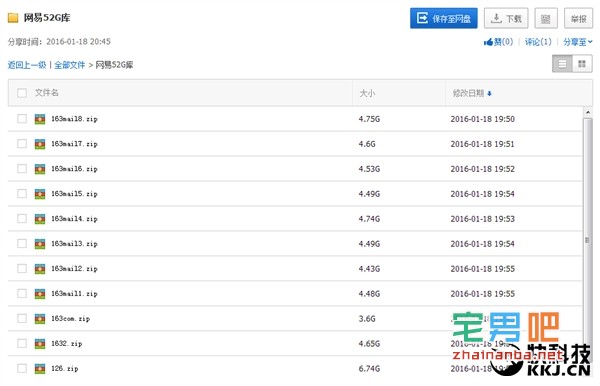600x386 pixels.
Task: Check the box for 163com.zip
Action: [22, 318]
